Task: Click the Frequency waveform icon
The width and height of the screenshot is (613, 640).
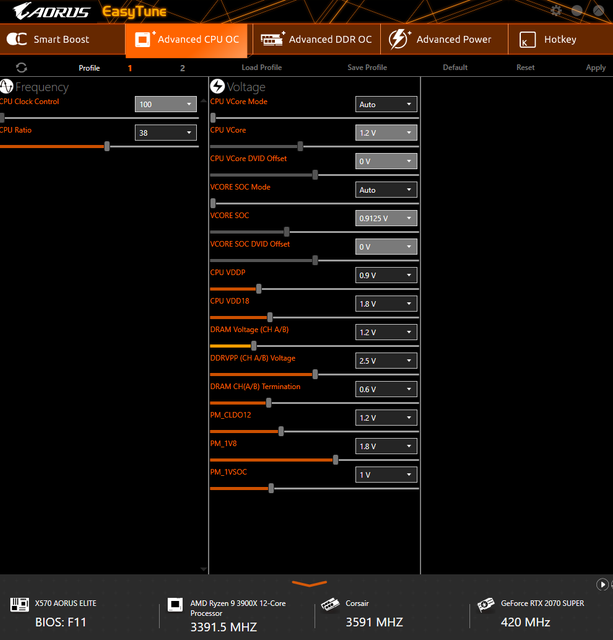Action: 7,87
